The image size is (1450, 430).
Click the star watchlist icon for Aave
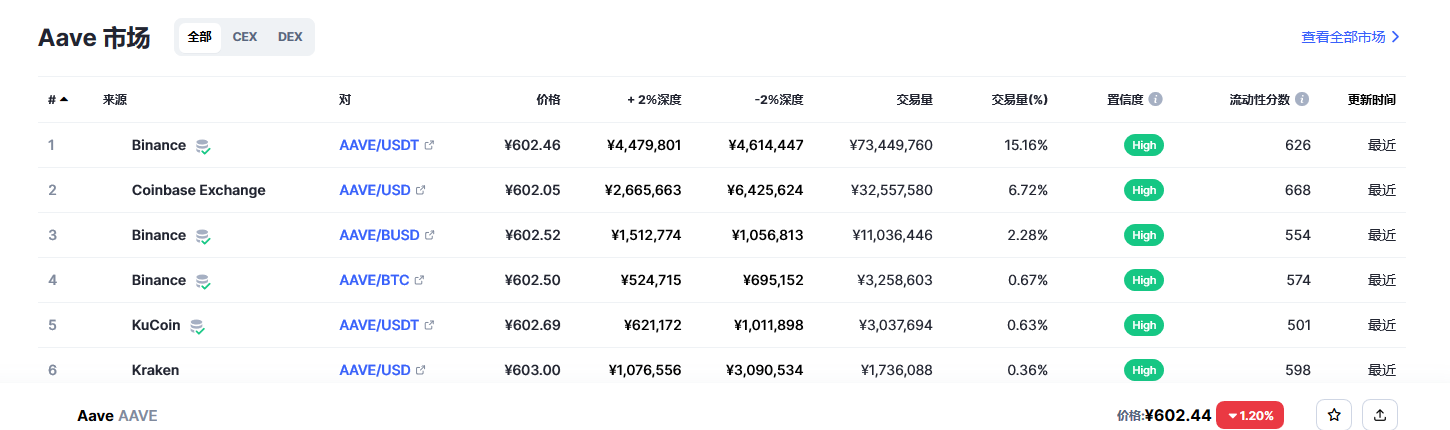point(1333,415)
